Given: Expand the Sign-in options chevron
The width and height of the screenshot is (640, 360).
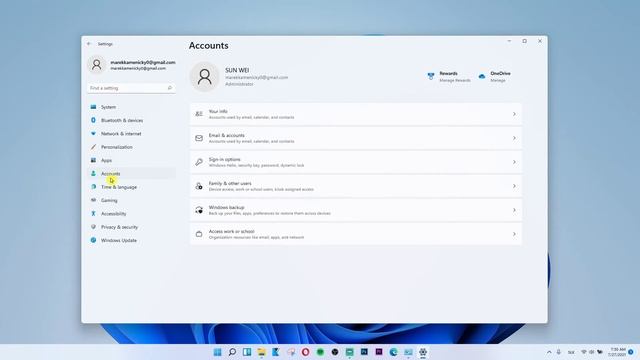Looking at the screenshot, I should click(x=514, y=162).
